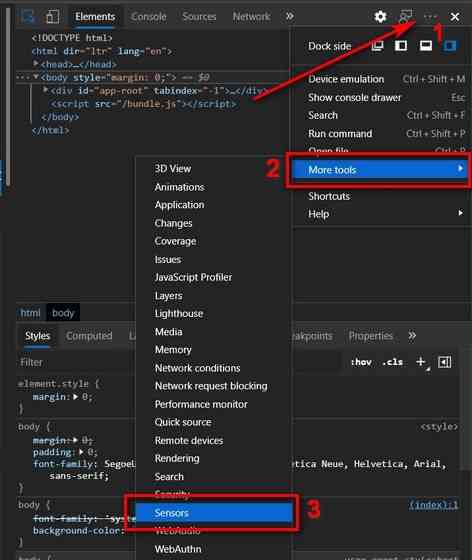Open Remote devices tool
472x560 pixels.
click(x=213, y=441)
